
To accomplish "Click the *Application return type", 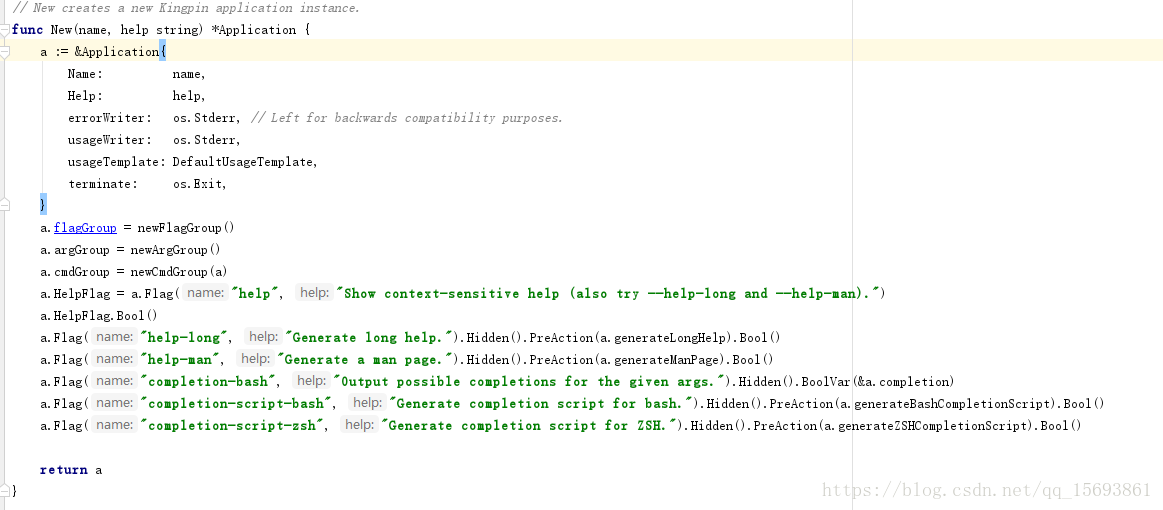I will [x=253, y=30].
